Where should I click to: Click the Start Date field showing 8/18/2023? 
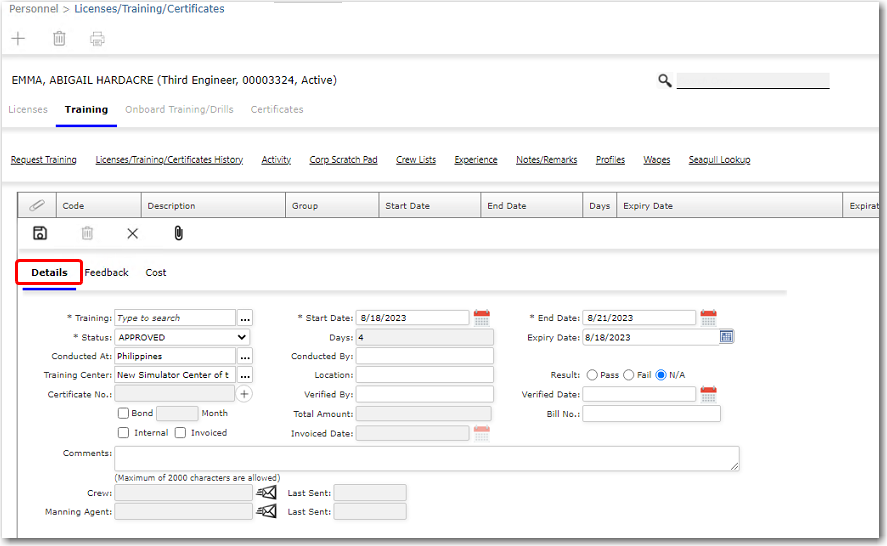413,317
